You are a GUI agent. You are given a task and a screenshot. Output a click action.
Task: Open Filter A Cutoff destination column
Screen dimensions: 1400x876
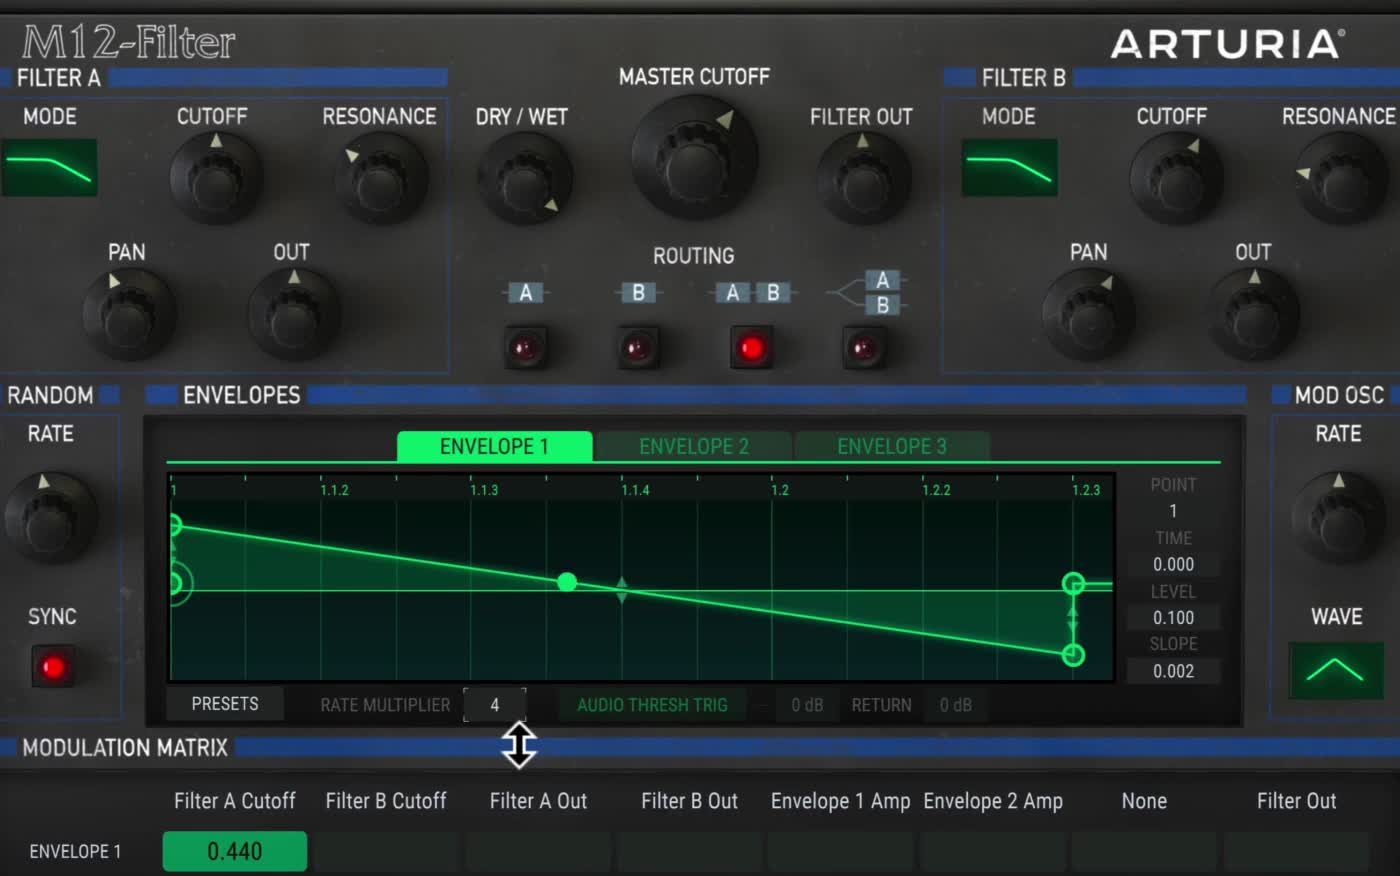pyautogui.click(x=235, y=801)
